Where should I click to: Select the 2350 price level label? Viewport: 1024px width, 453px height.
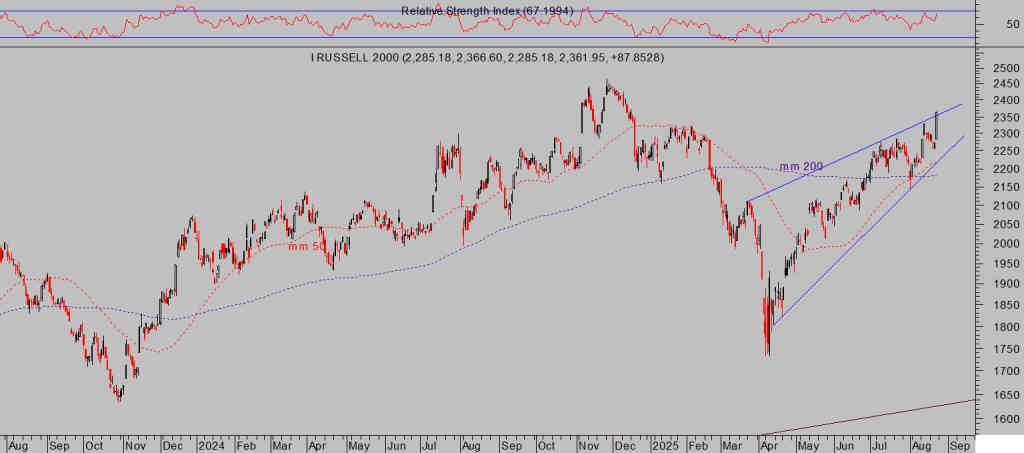click(1004, 117)
